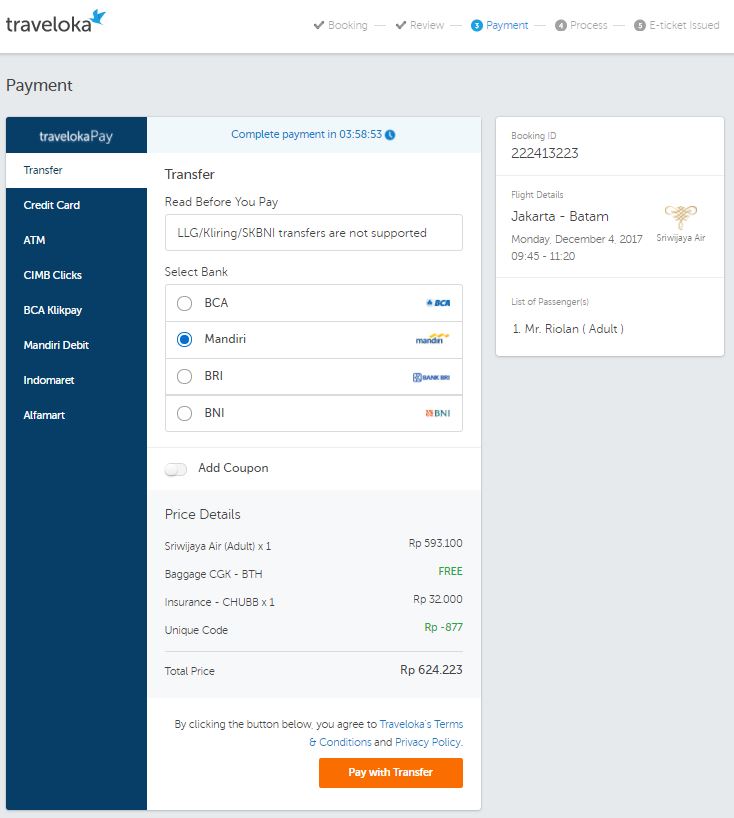Click the step 5 E-ticket number icon
734x818 pixels.
click(x=640, y=26)
